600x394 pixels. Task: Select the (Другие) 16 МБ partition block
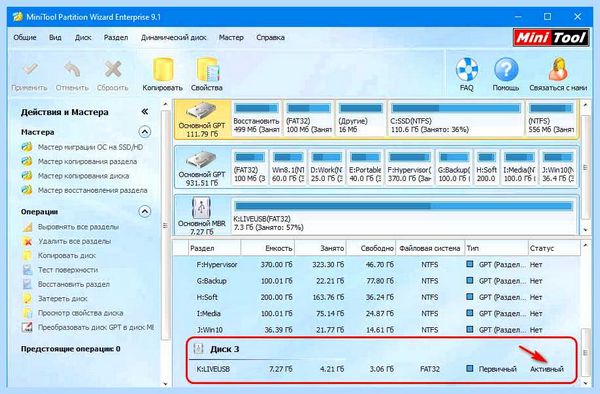point(361,118)
